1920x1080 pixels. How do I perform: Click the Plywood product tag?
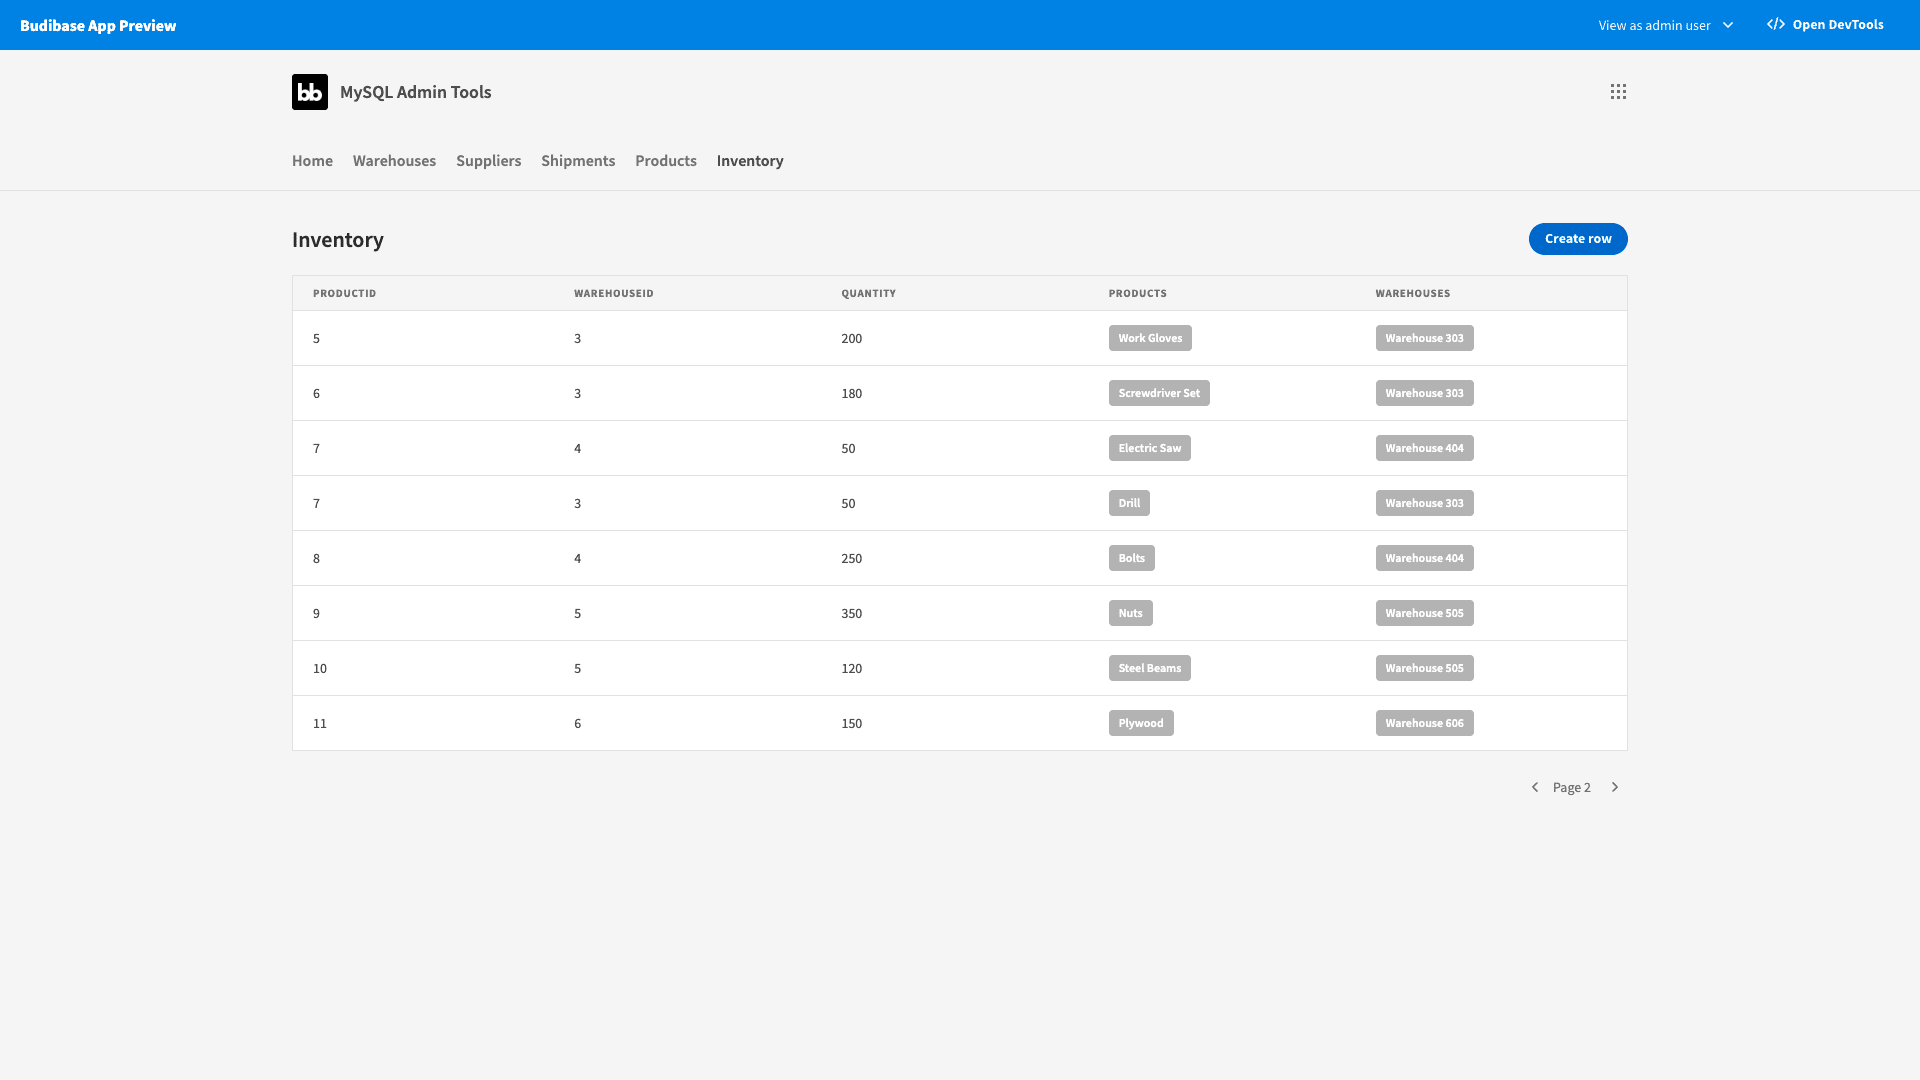point(1141,723)
